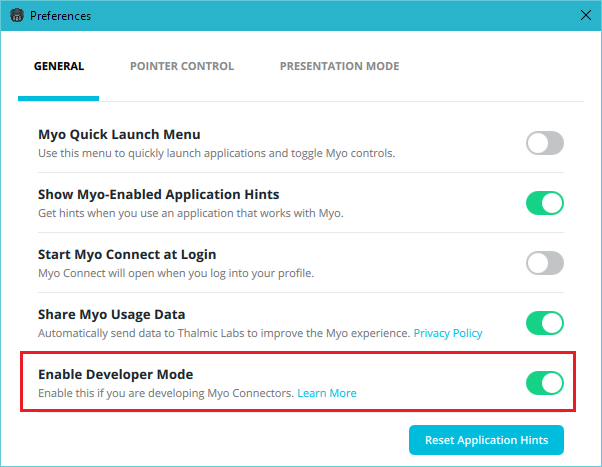Open the Learn More link

tap(327, 393)
